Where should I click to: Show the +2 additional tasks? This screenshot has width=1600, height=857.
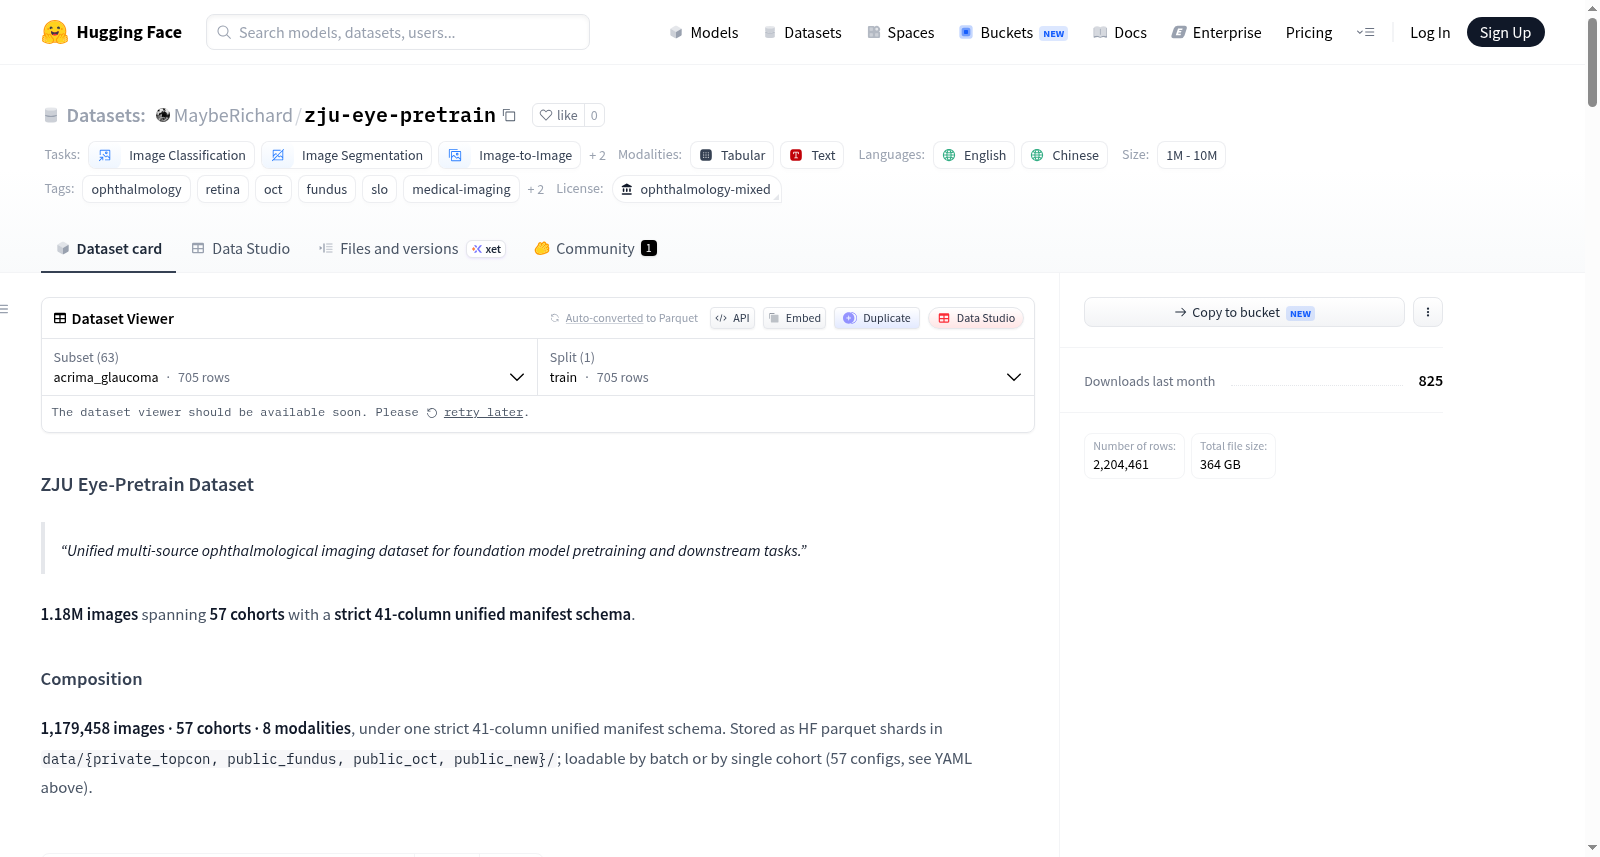click(x=597, y=155)
